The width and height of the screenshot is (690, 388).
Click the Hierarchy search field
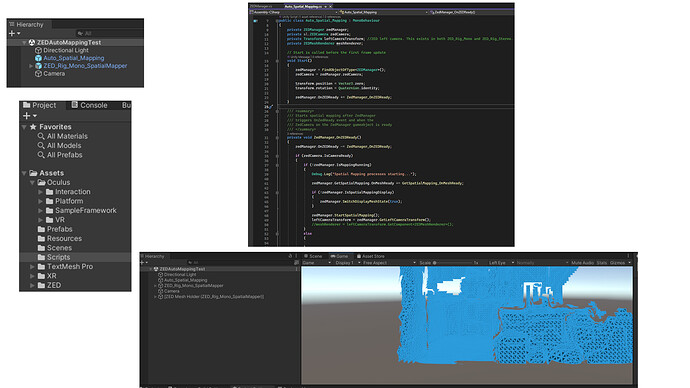pos(109,33)
